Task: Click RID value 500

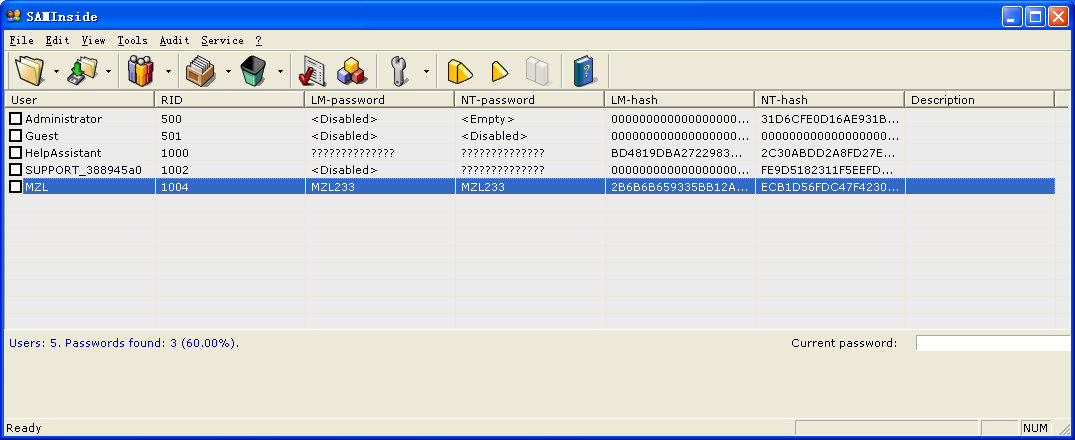Action: 171,119
